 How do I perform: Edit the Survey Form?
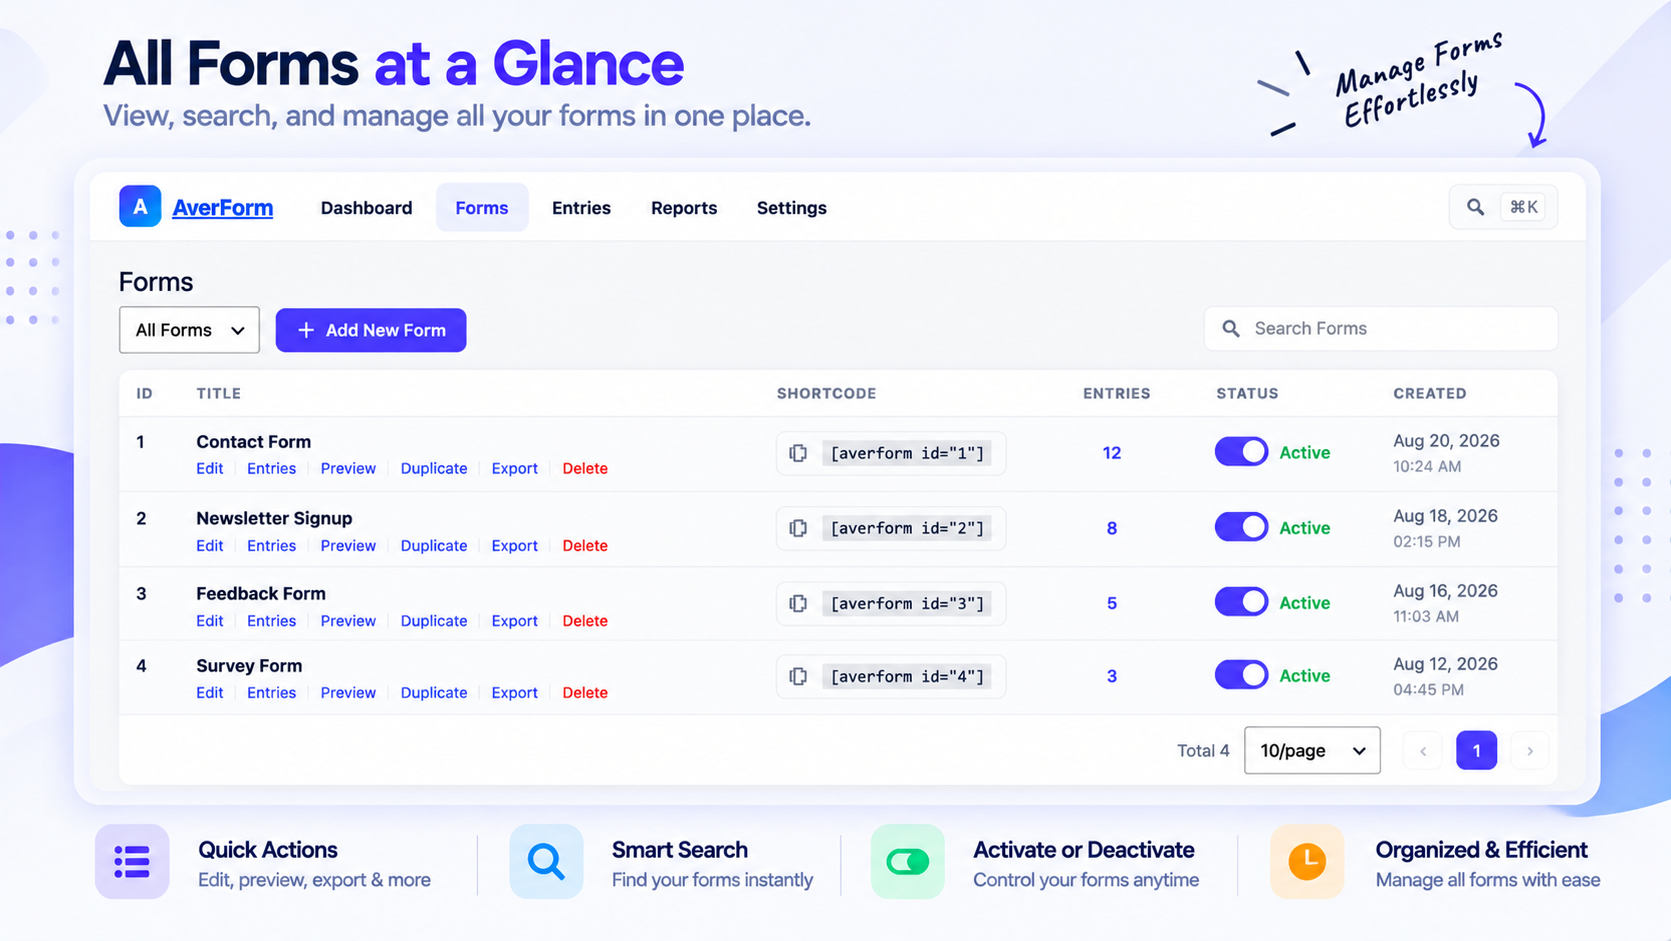point(210,692)
